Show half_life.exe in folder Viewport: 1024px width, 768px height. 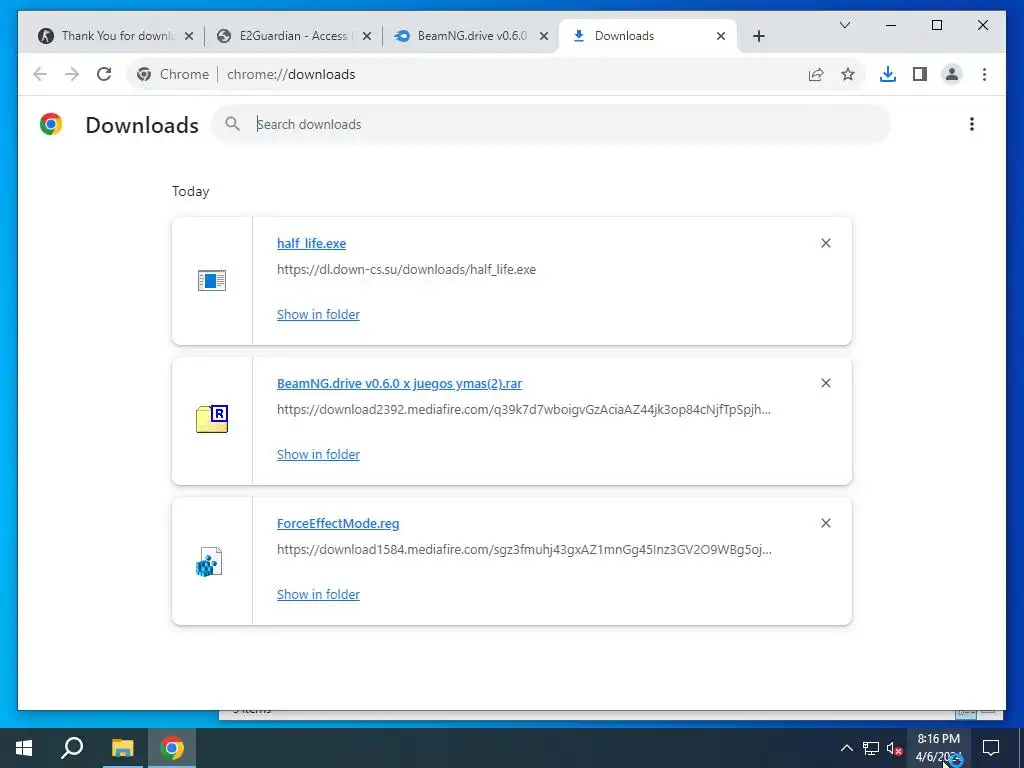coord(318,315)
